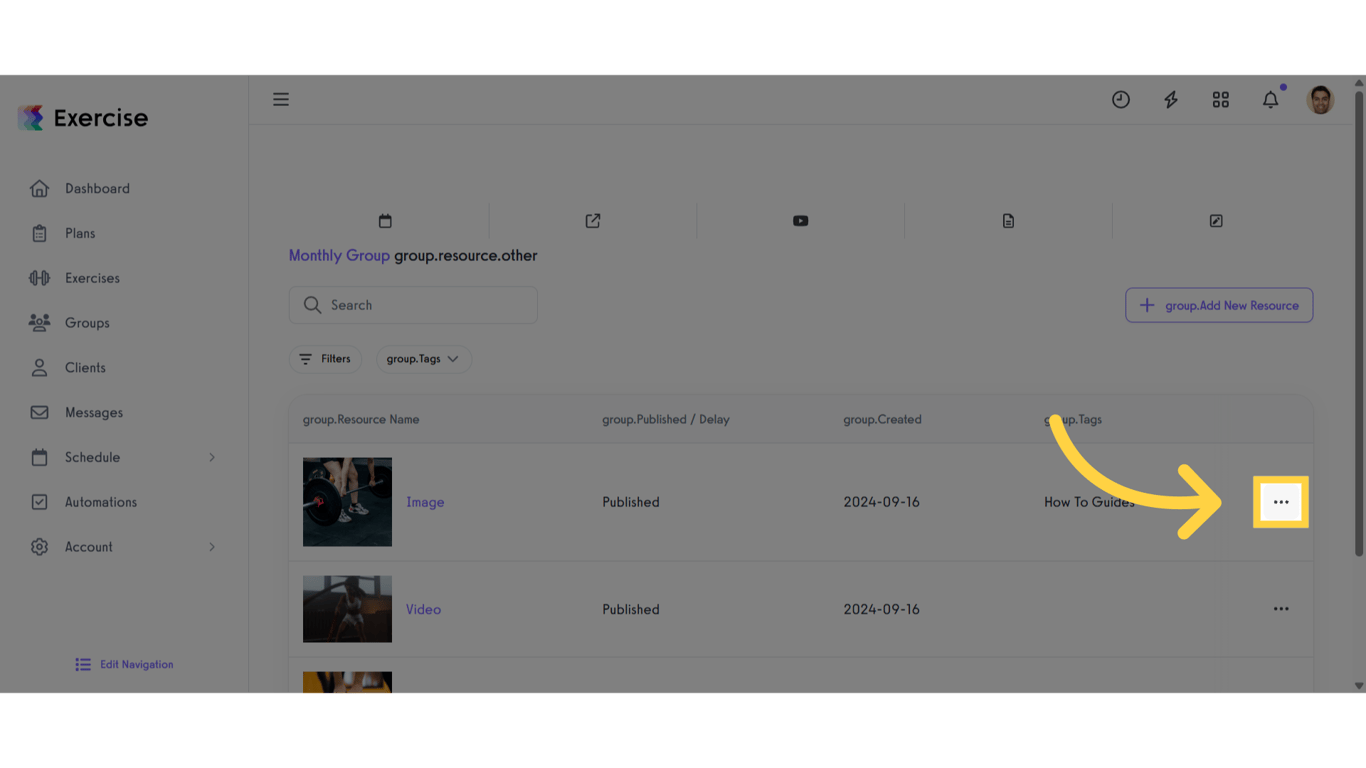Viewport: 1366px width, 768px height.
Task: Open the apps grid icon in the header
Action: pos(1220,99)
